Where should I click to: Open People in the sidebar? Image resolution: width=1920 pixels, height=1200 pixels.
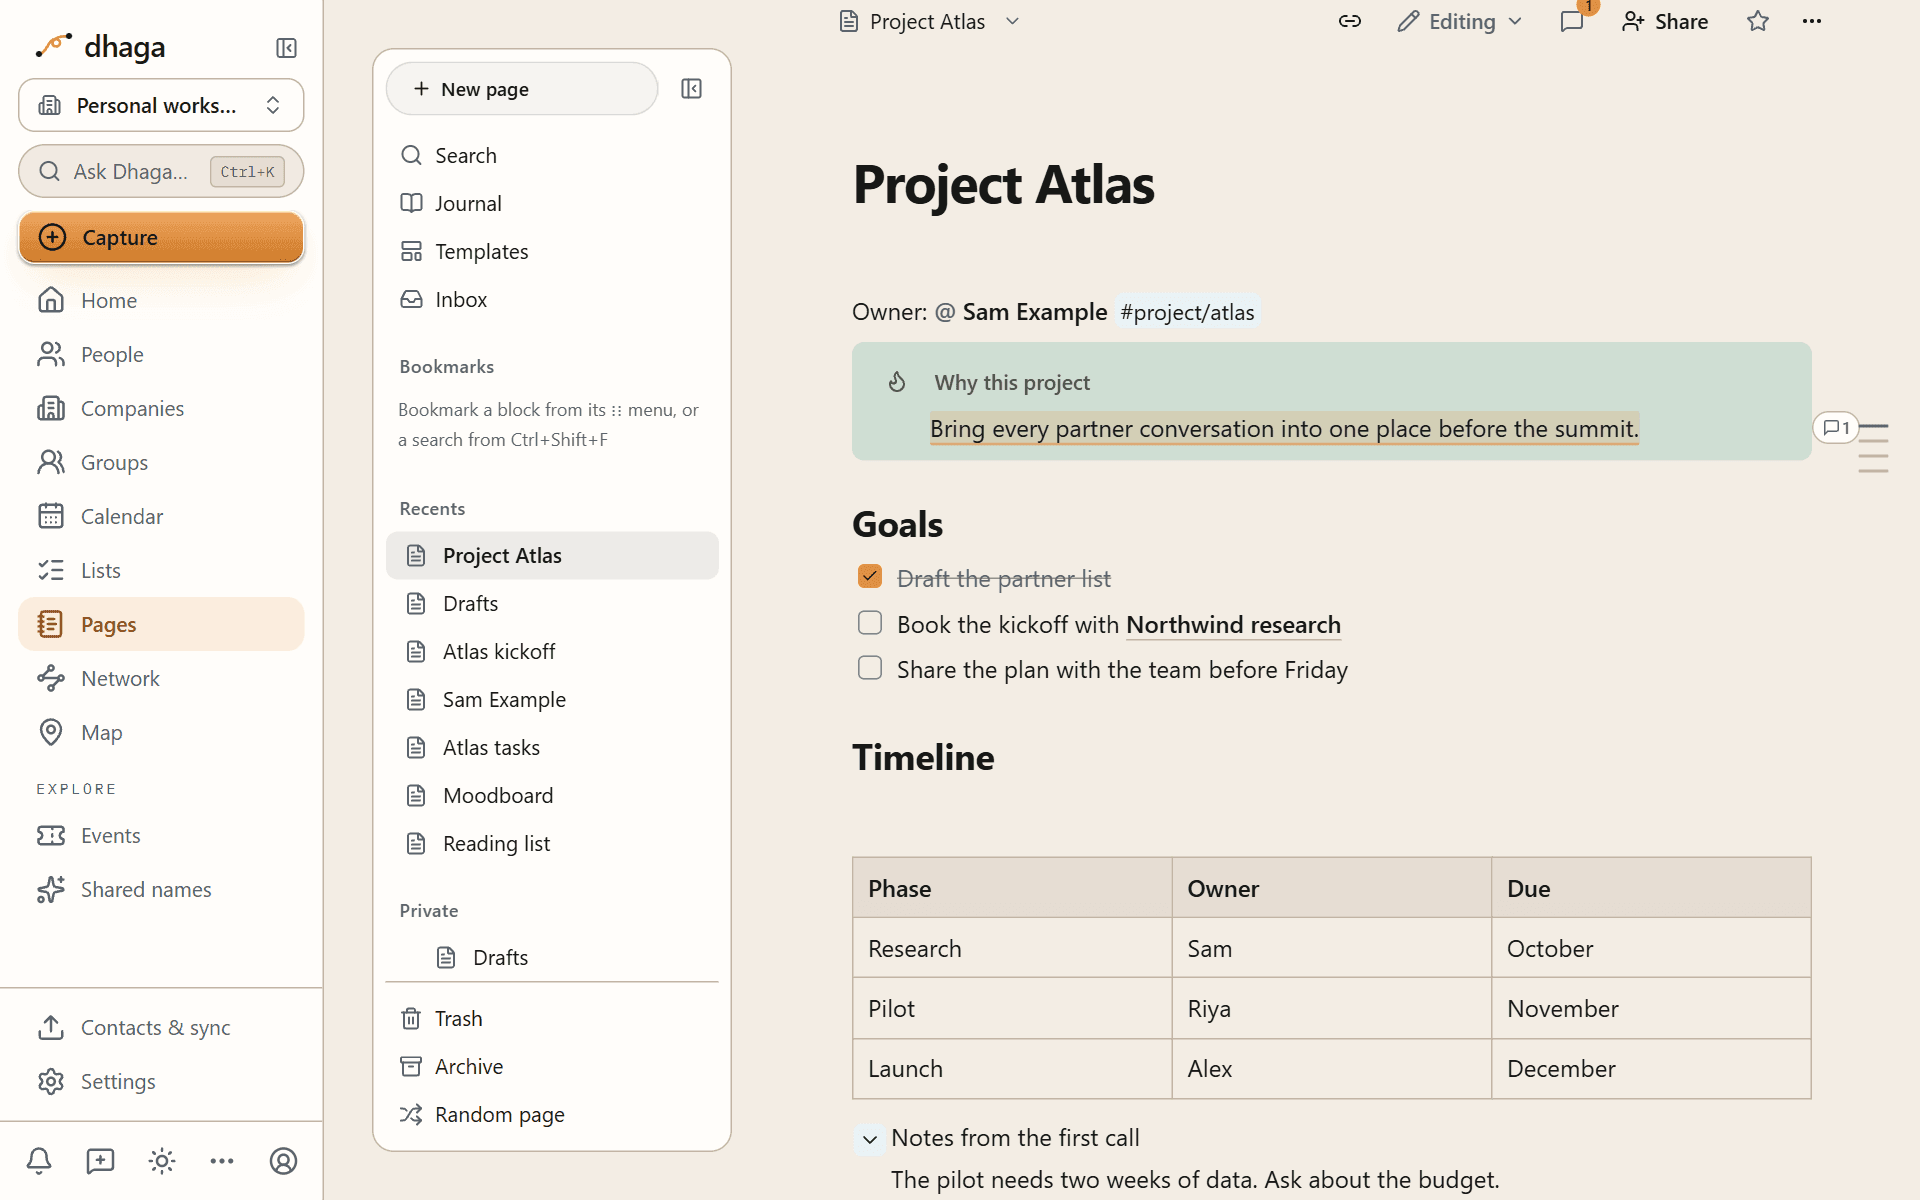tap(161, 354)
